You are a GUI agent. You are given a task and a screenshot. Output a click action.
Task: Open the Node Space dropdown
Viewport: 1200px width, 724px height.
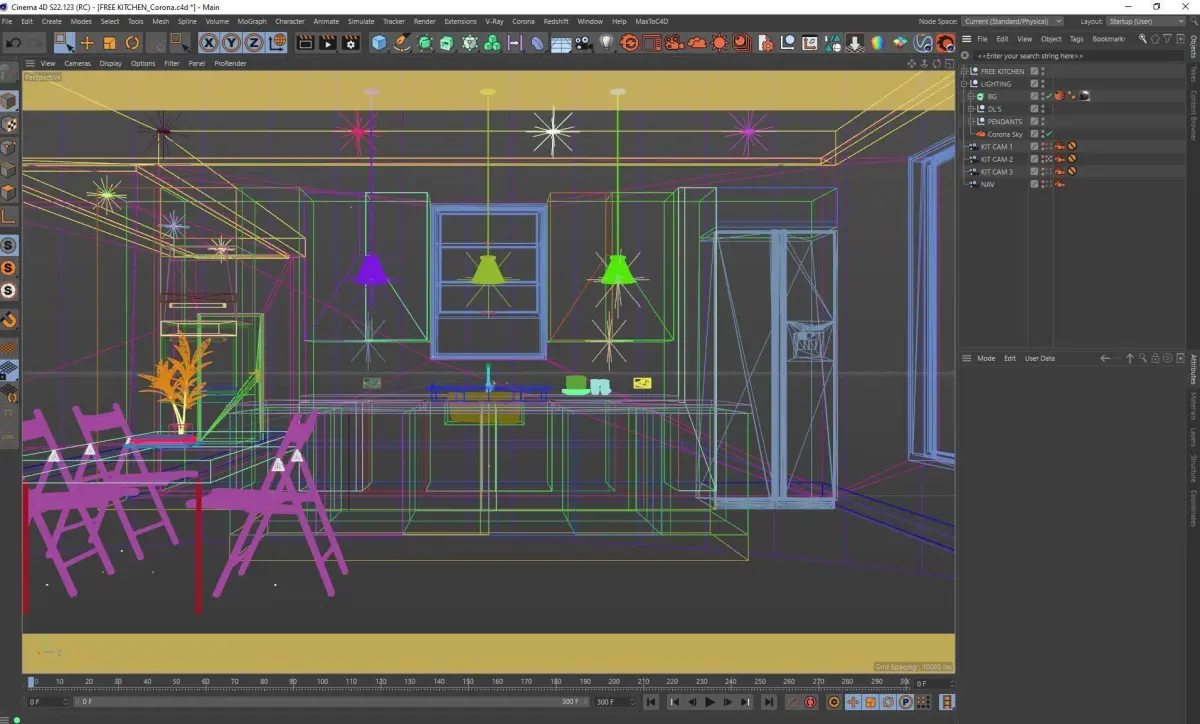coord(1013,21)
